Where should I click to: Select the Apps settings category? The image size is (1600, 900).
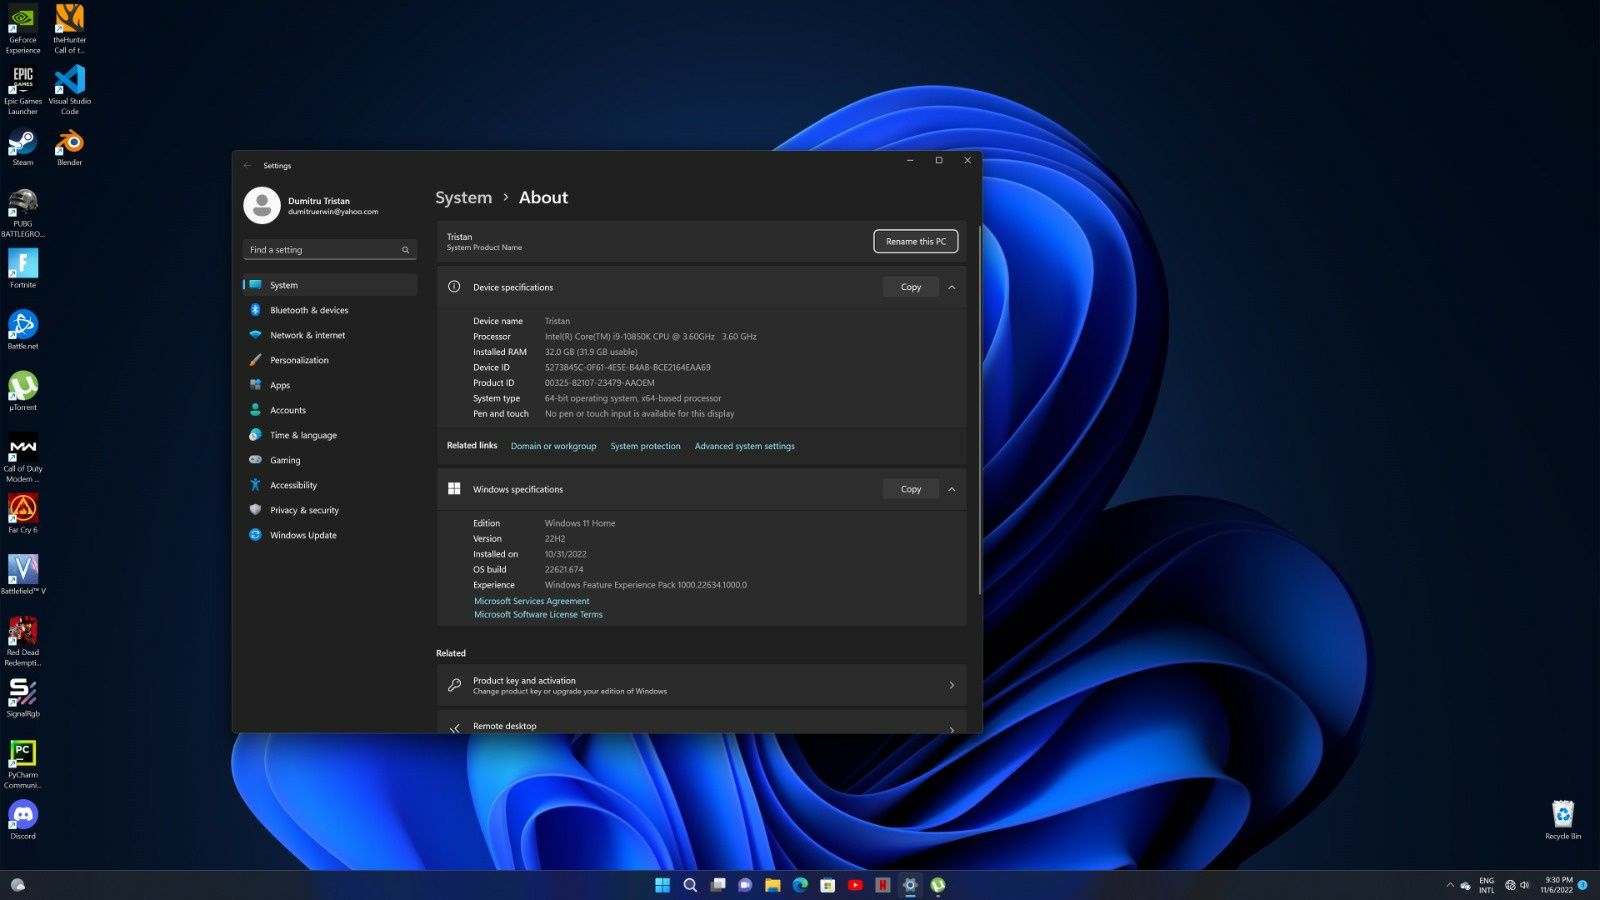click(x=329, y=385)
